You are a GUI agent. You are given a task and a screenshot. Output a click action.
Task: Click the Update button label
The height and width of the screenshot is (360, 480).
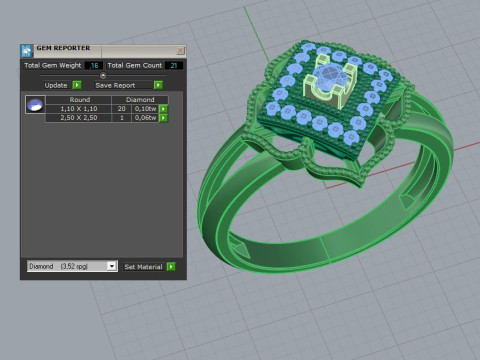tap(56, 85)
